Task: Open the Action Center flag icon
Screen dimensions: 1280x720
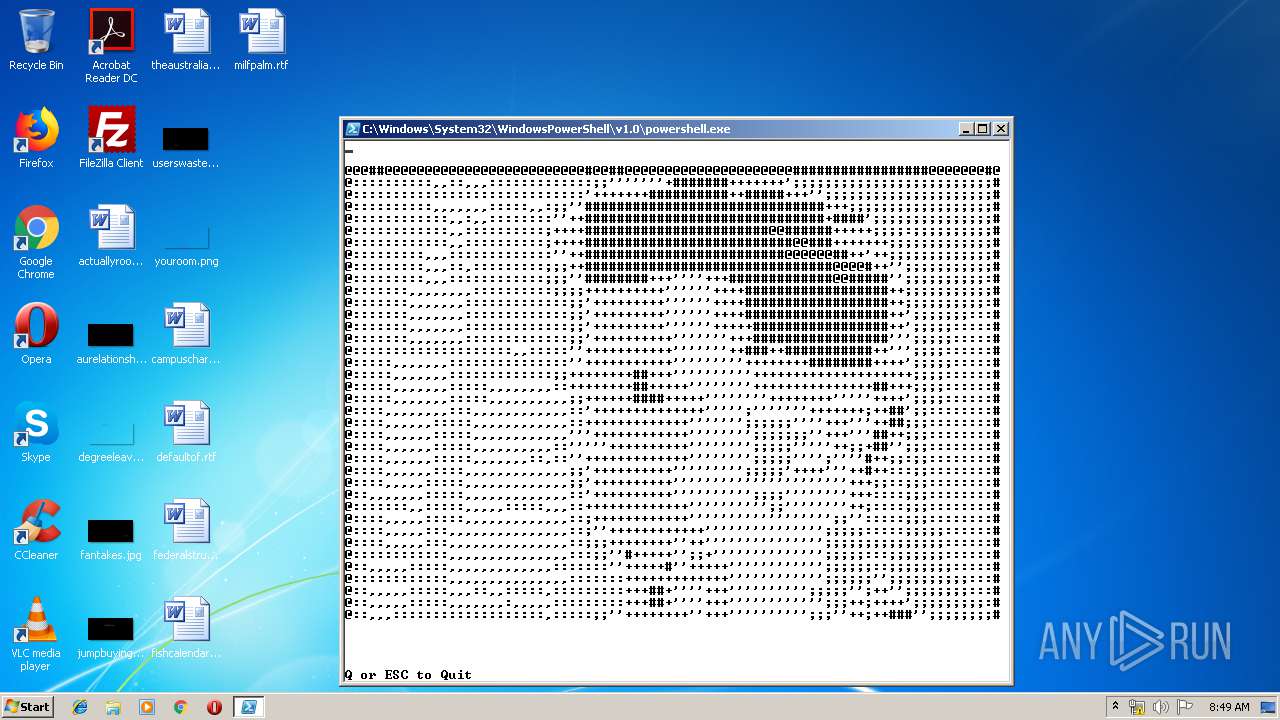Action: click(x=1185, y=707)
